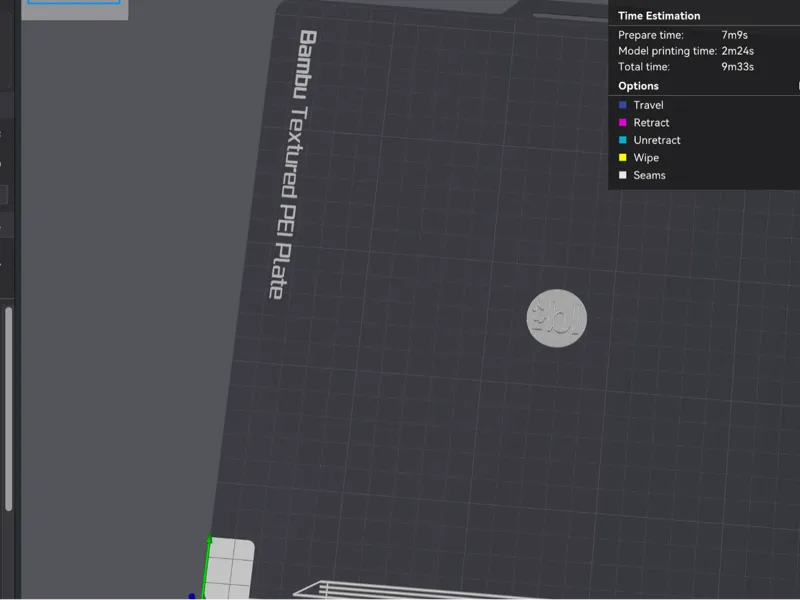Viewport: 800px width, 600px height.
Task: Toggle the magenta Retract color square
Action: point(622,122)
